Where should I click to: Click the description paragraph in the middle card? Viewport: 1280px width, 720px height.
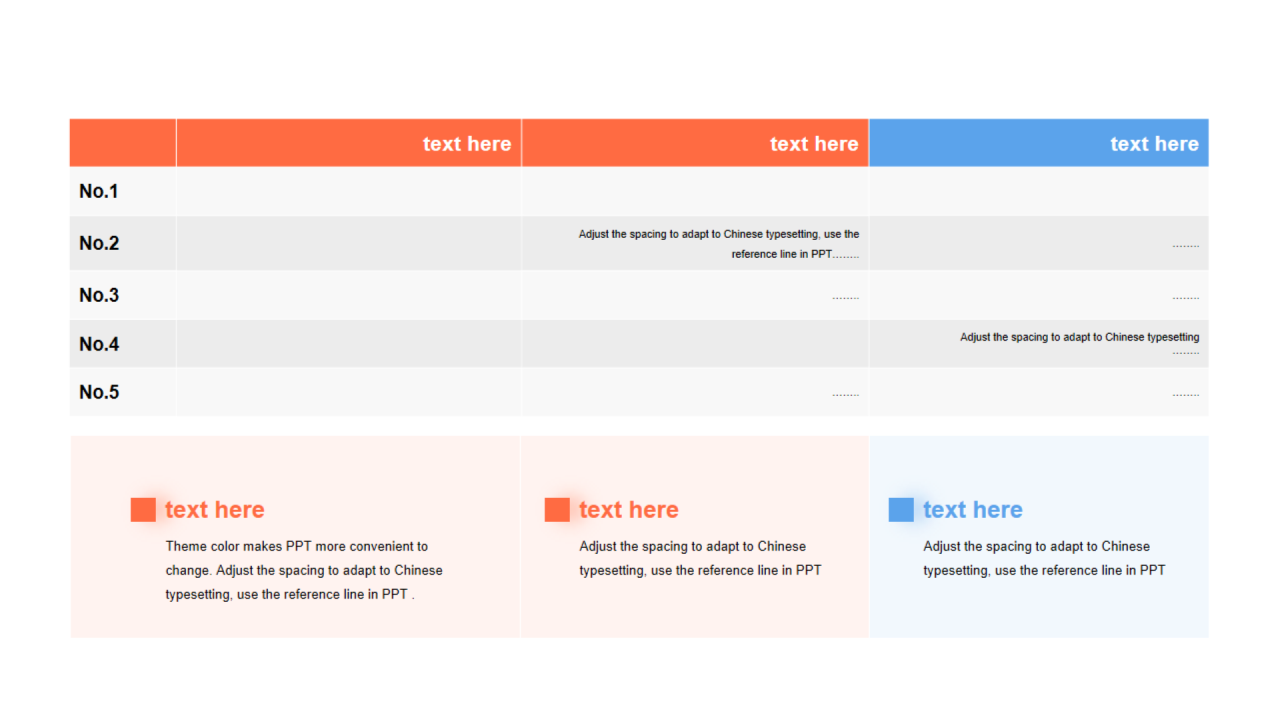tap(700, 558)
